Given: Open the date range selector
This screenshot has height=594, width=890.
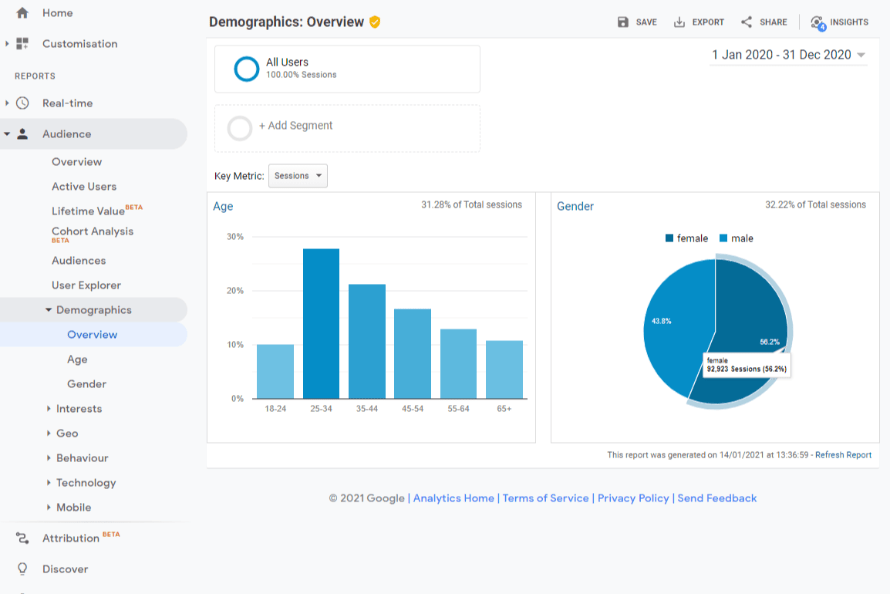Looking at the screenshot, I should (789, 55).
